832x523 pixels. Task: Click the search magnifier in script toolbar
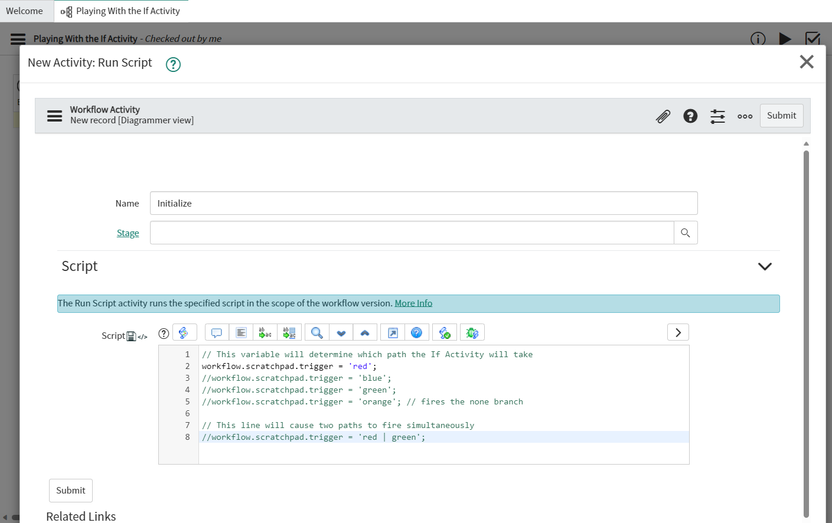[x=317, y=333]
